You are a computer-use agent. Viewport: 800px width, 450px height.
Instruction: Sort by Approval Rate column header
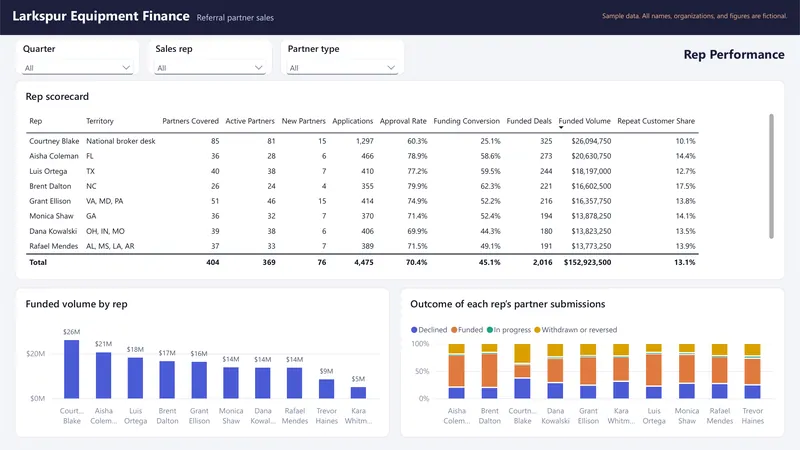point(403,121)
